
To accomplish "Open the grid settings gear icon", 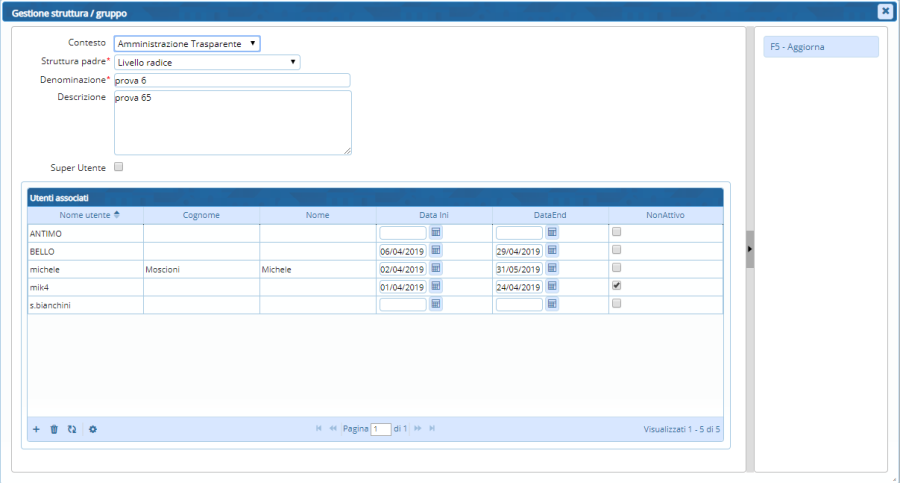I will point(93,429).
